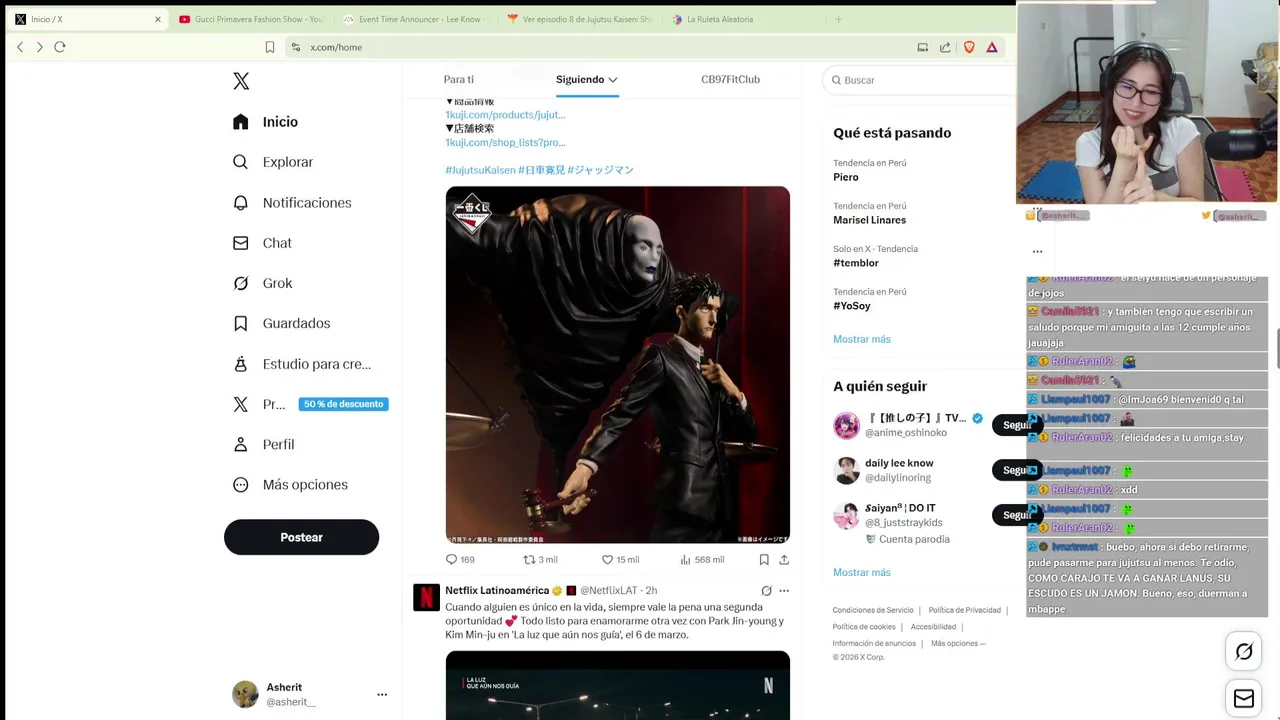Viewport: 1280px width, 720px height.
Task: Open Guardados bookmarks
Action: click(281, 323)
